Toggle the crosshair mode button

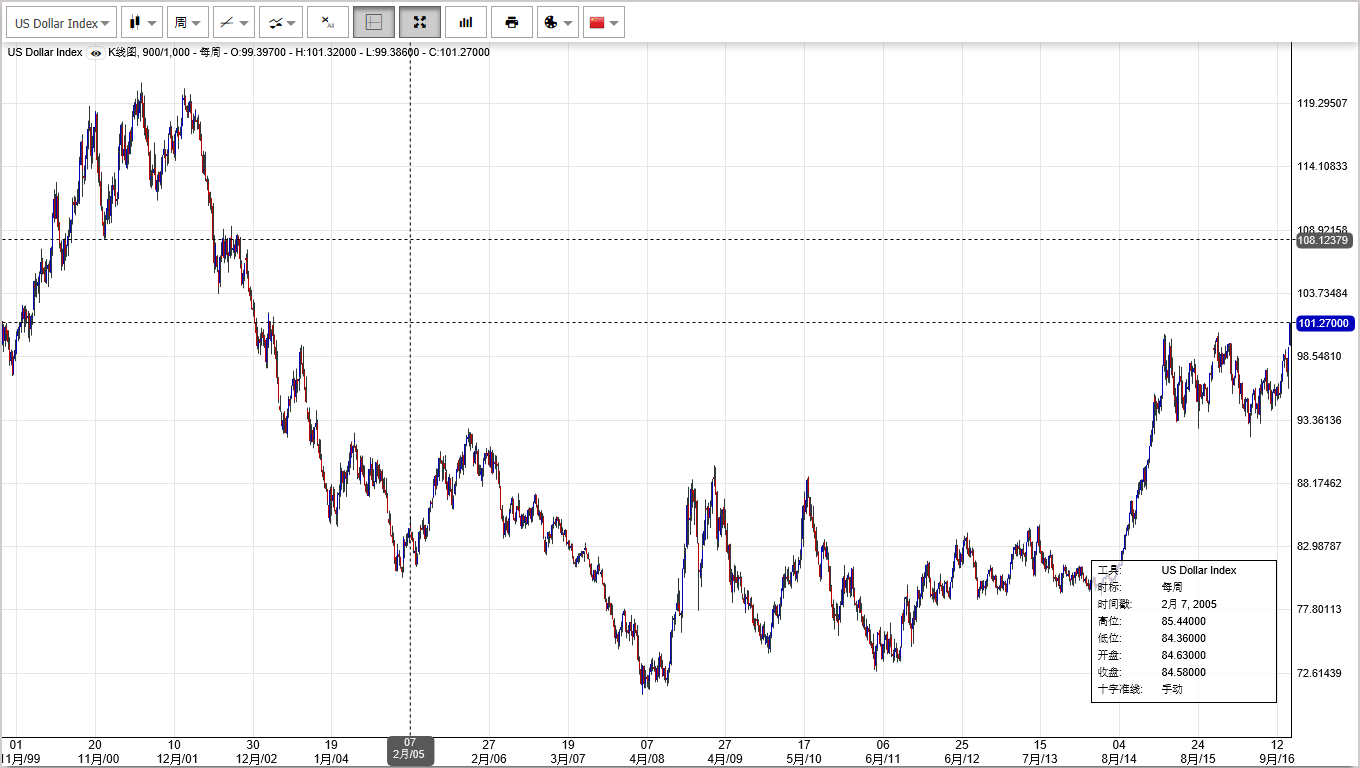(x=374, y=22)
